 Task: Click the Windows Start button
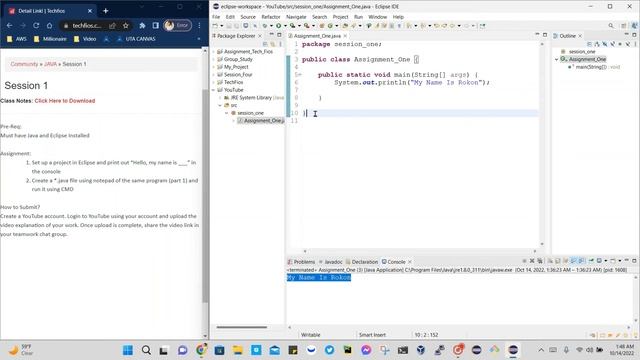128,350
